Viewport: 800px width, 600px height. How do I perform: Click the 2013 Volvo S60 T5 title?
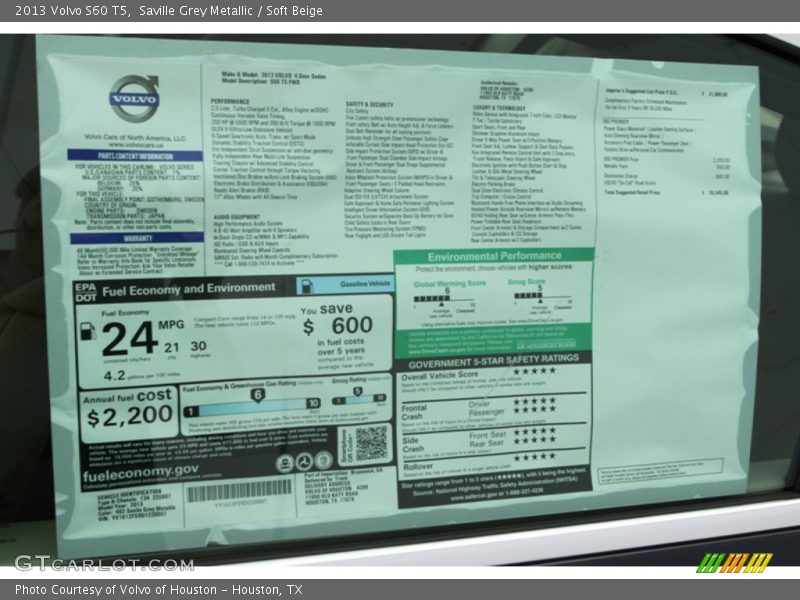click(x=66, y=11)
